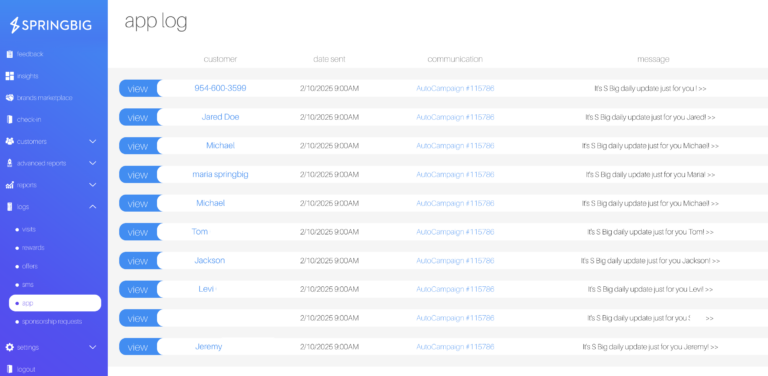
Task: Click the logout menu label
Action: coord(26,370)
